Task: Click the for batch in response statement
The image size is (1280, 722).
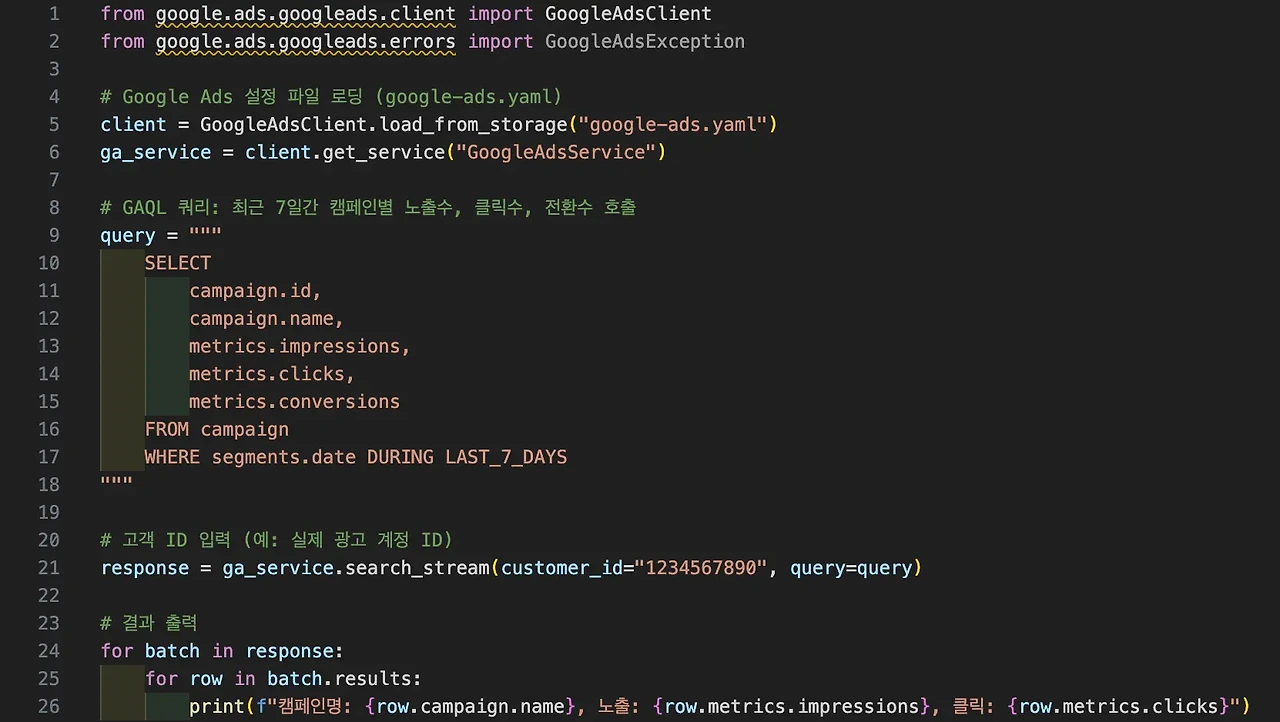Action: click(x=222, y=651)
